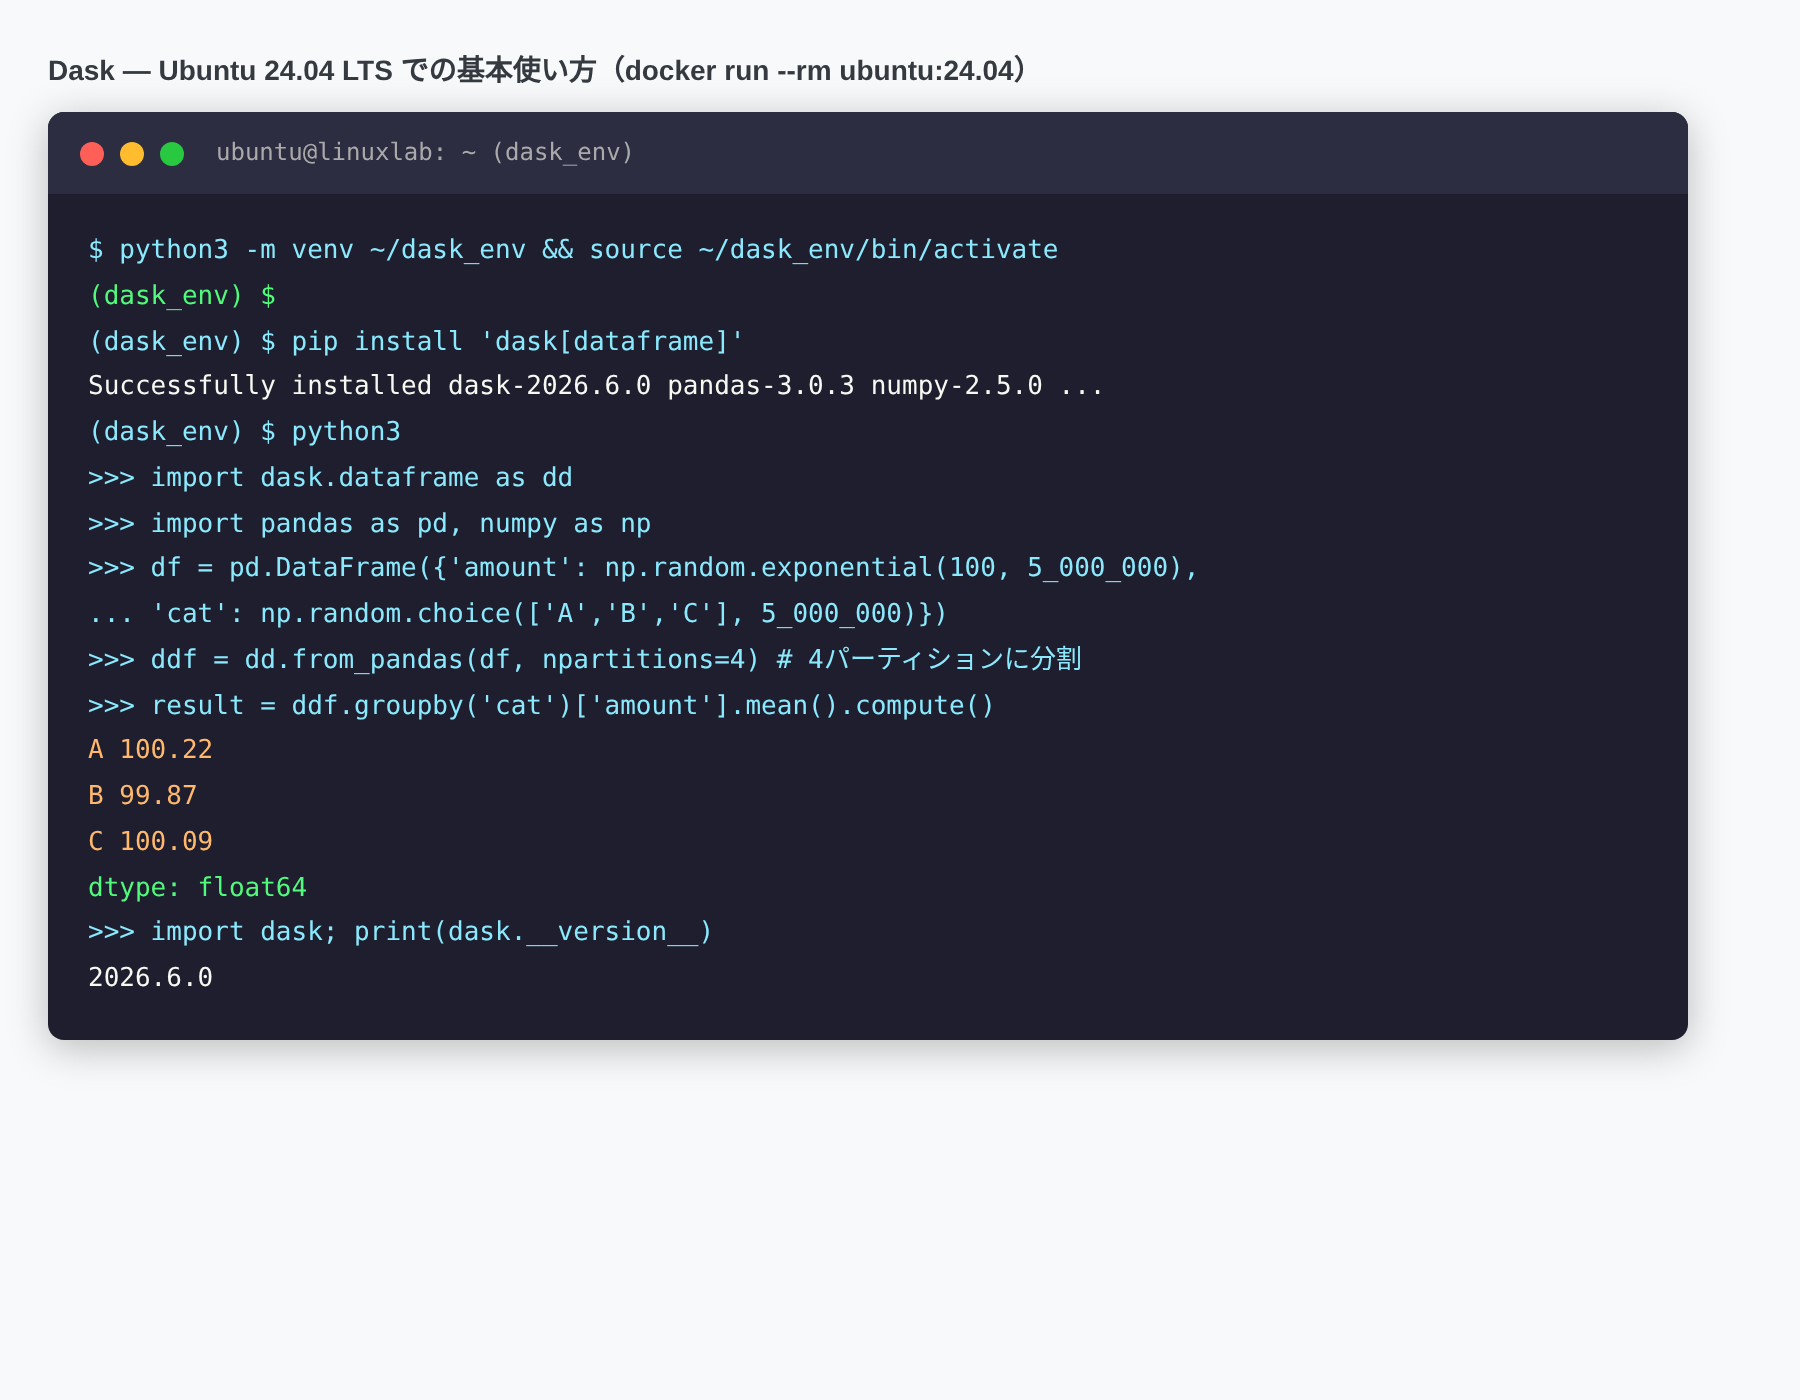The width and height of the screenshot is (1800, 1400).
Task: Click the 'python3 -m venv ~/dask_env' command line
Action: pos(573,249)
